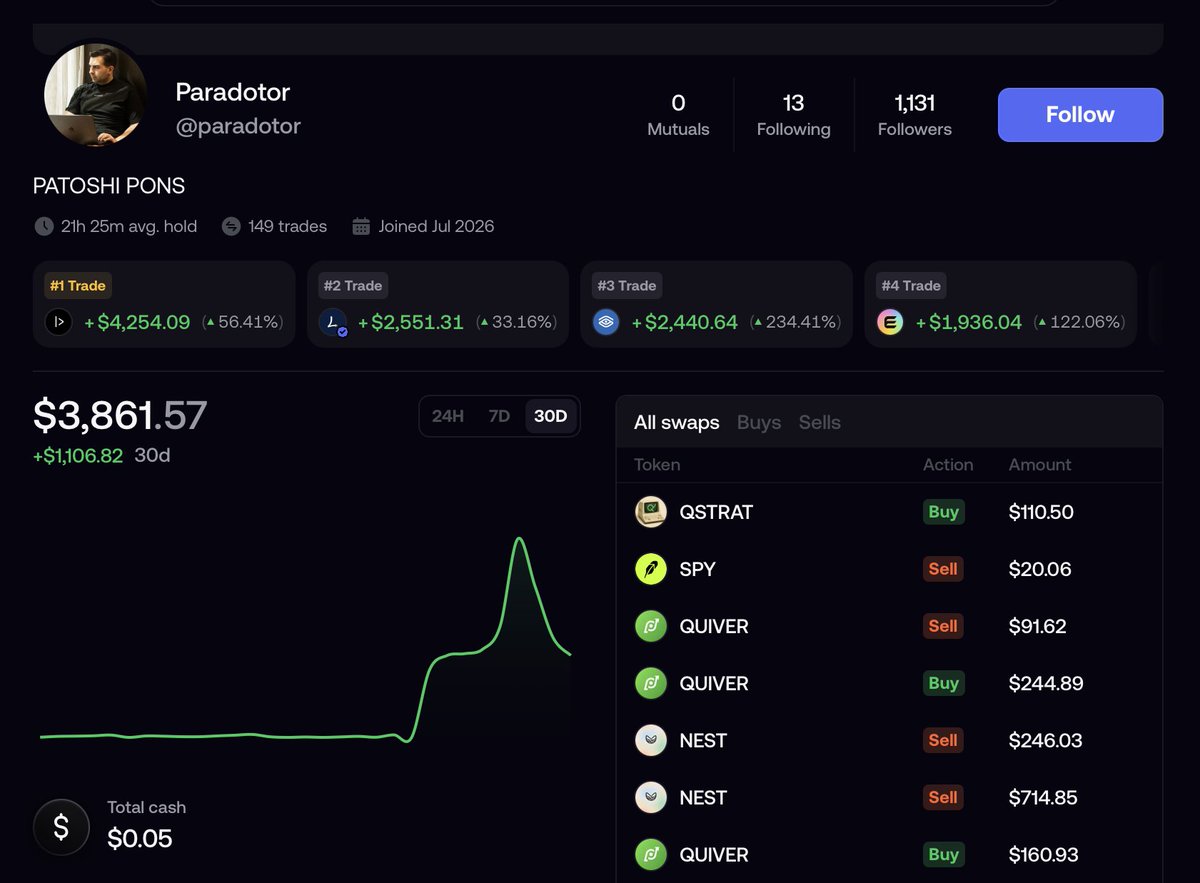Click the QUIVER icon in the $244.89 row
Viewport: 1200px width, 883px height.
click(x=651, y=683)
